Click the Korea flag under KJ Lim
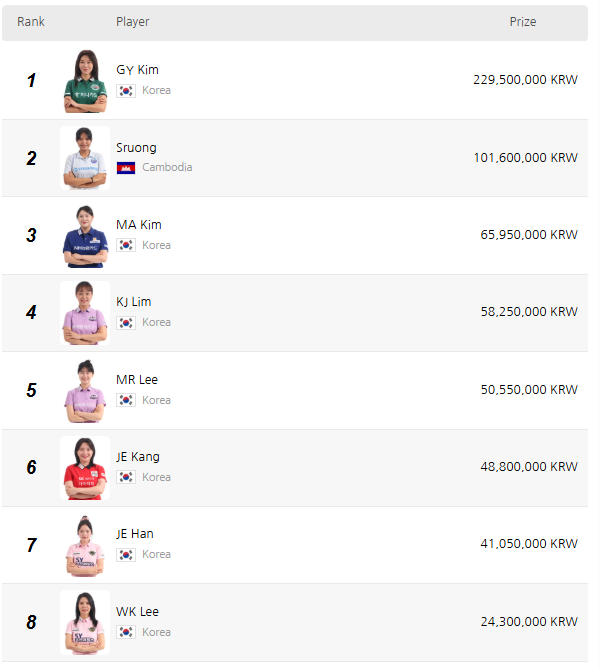This screenshot has height=668, width=600. (x=126, y=322)
